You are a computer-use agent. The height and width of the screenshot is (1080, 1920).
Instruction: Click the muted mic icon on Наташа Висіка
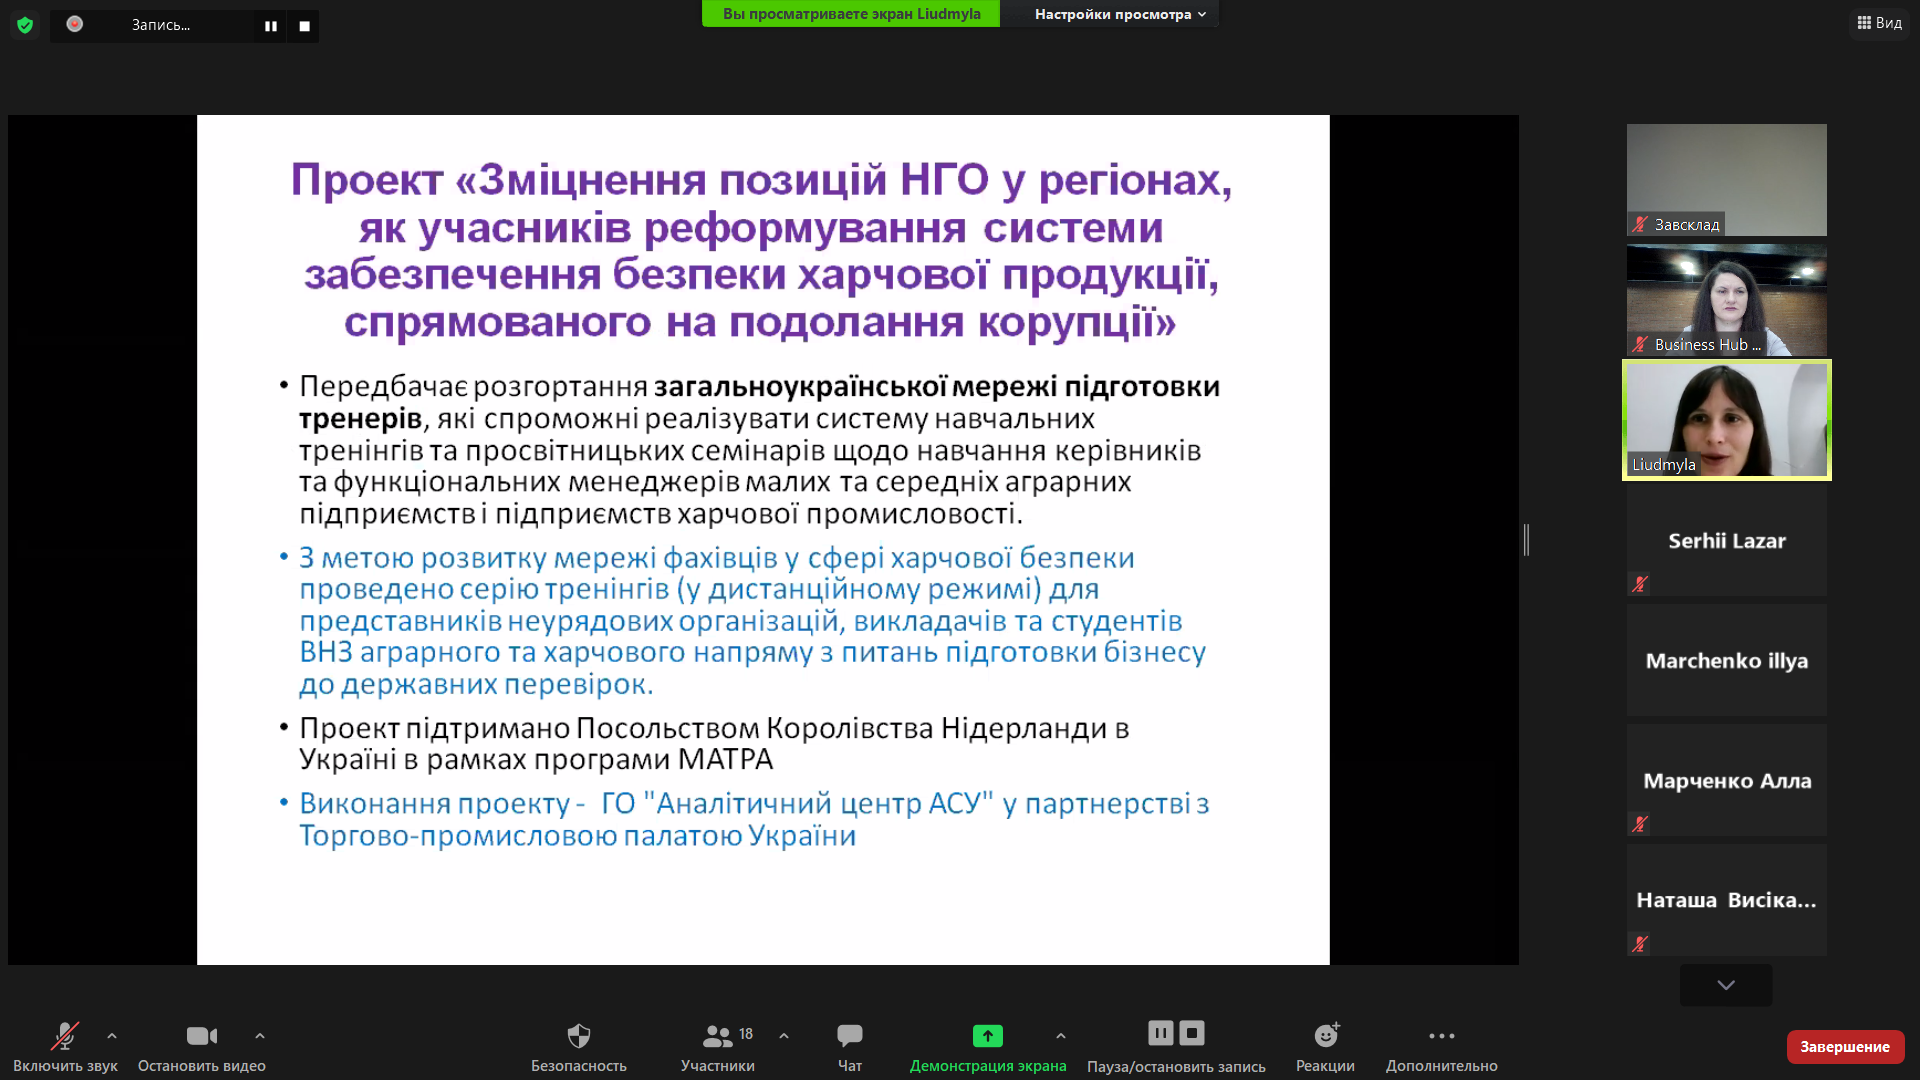(1640, 944)
